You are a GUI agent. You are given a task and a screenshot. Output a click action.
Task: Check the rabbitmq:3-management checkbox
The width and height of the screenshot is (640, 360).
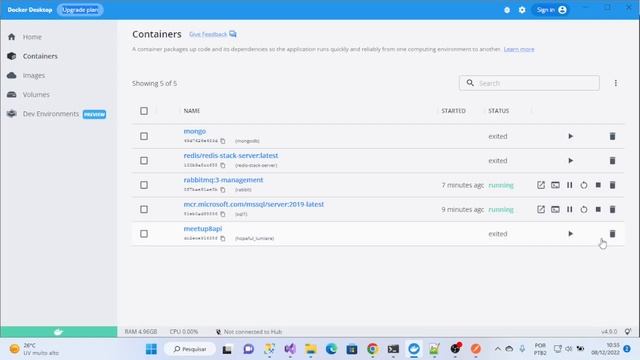click(x=144, y=185)
